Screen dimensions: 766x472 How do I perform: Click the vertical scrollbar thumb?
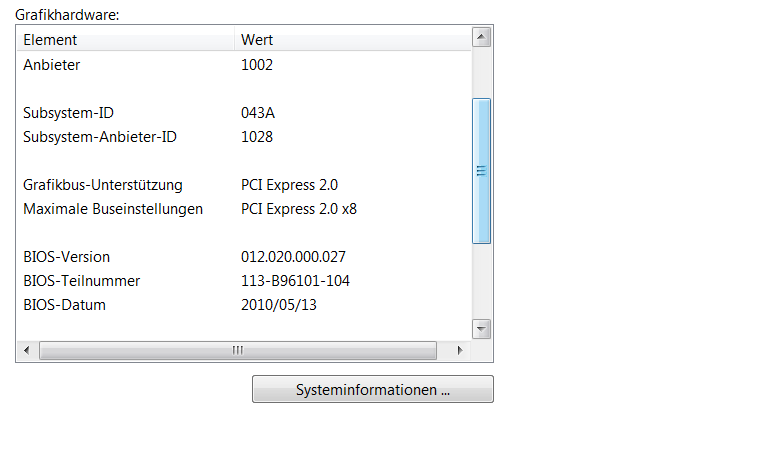481,170
